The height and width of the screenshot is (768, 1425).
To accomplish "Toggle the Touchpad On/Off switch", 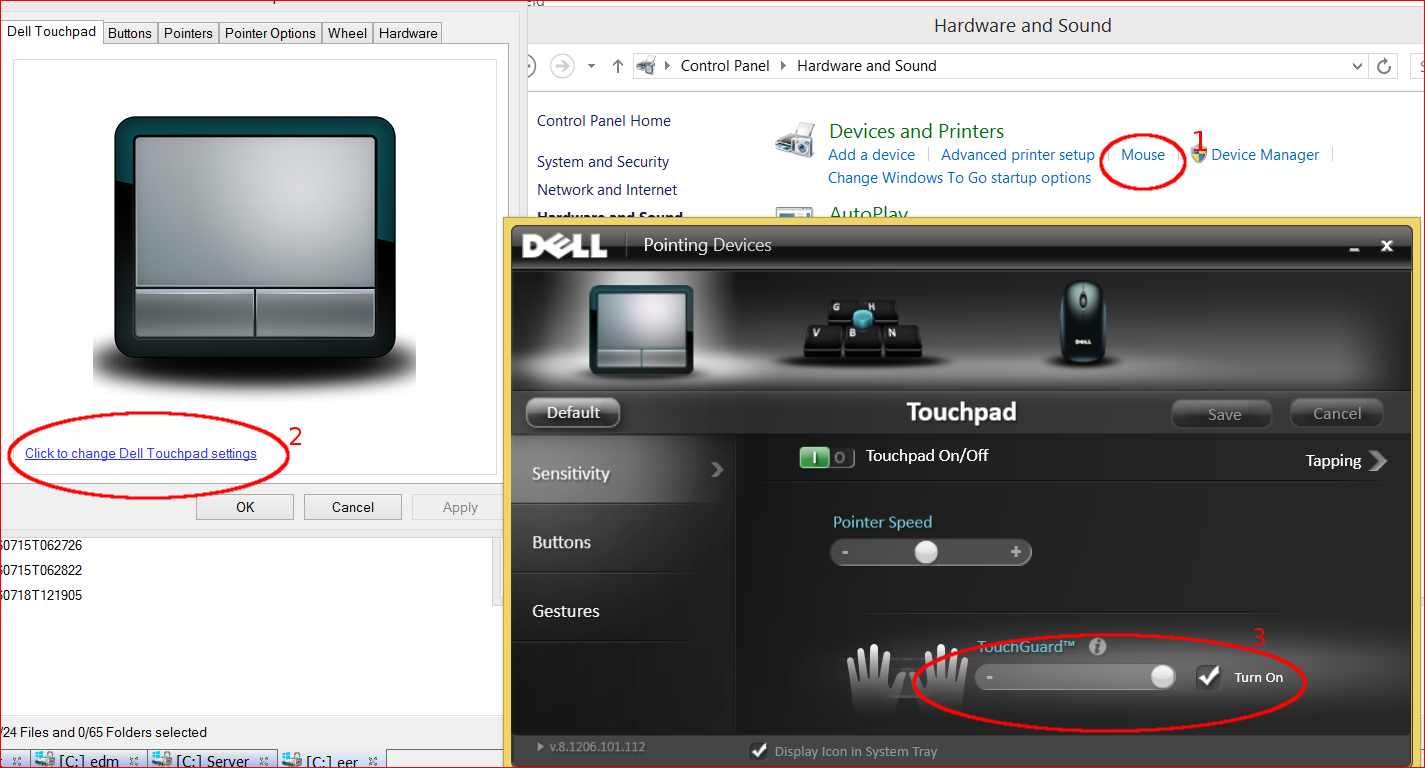I will click(x=827, y=455).
